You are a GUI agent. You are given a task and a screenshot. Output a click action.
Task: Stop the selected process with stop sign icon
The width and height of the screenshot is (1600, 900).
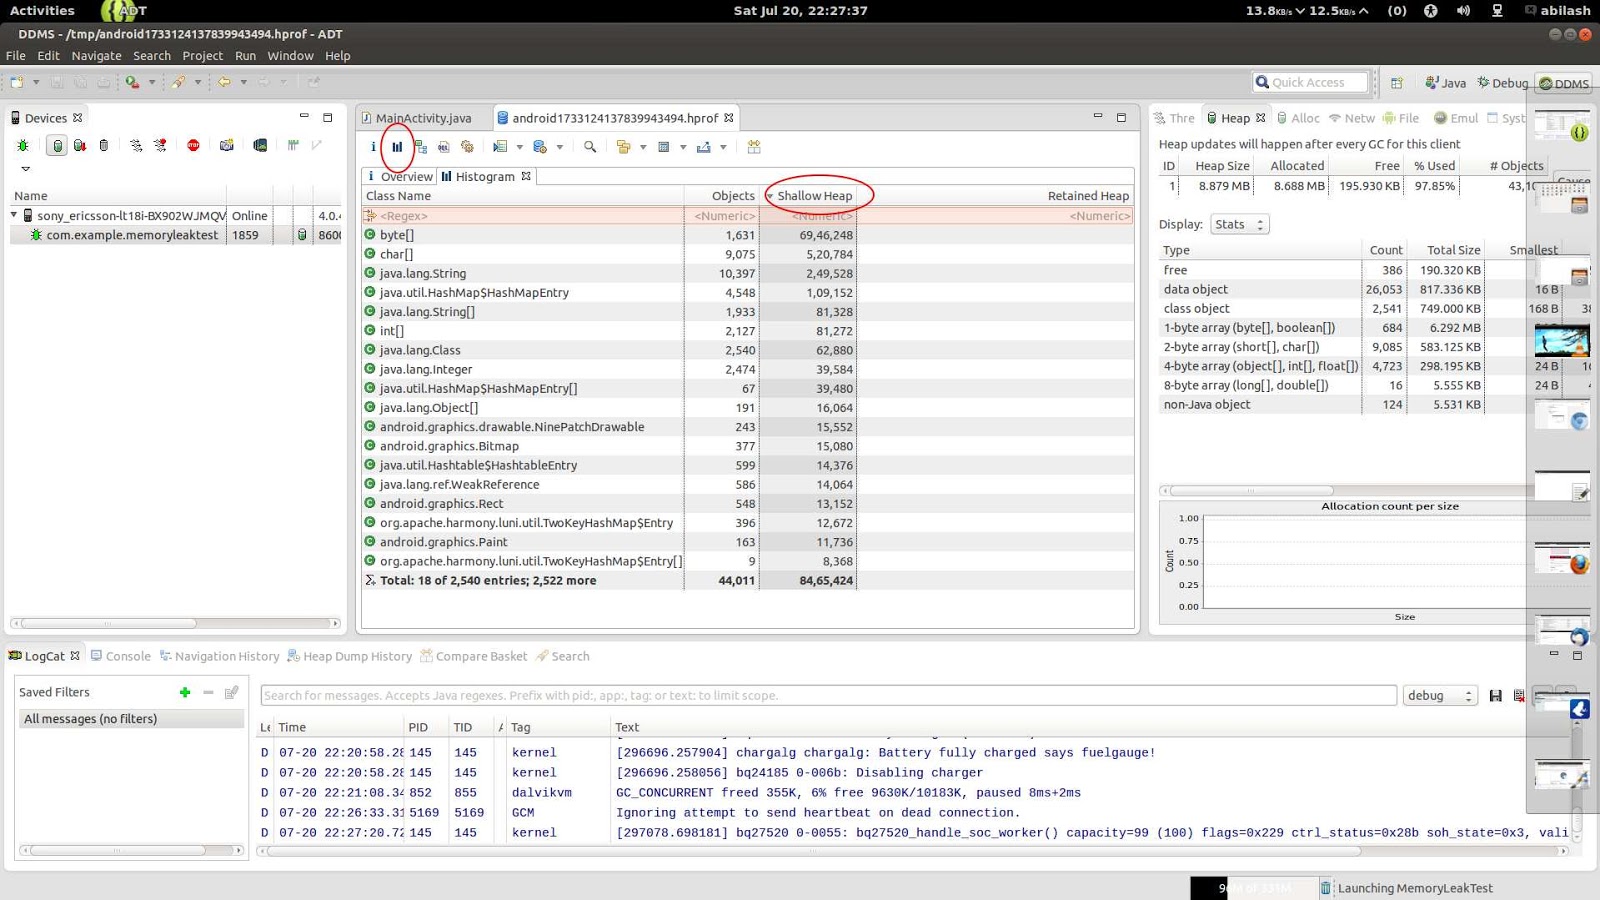tap(193, 146)
